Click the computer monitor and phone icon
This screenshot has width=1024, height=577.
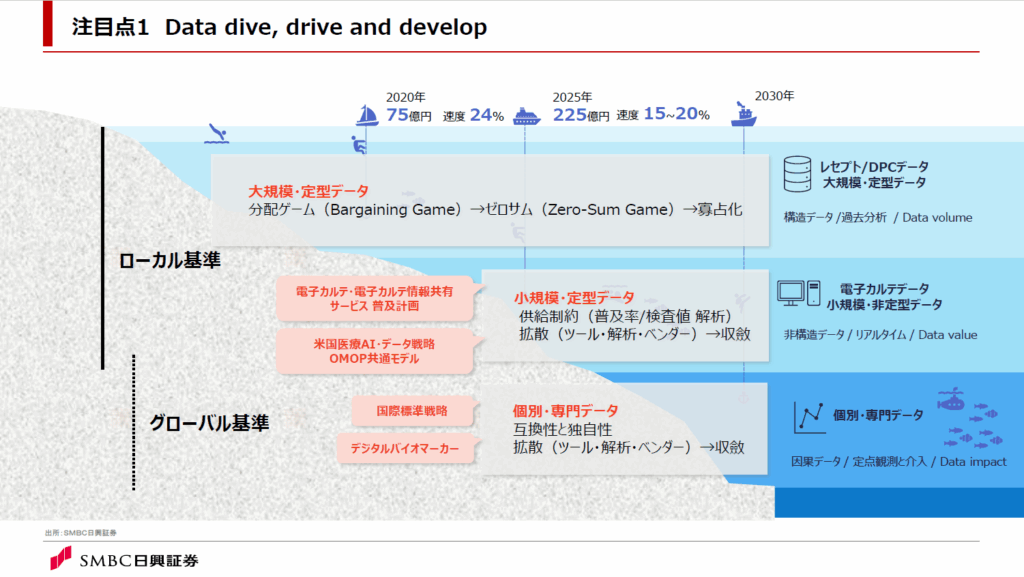pos(799,293)
